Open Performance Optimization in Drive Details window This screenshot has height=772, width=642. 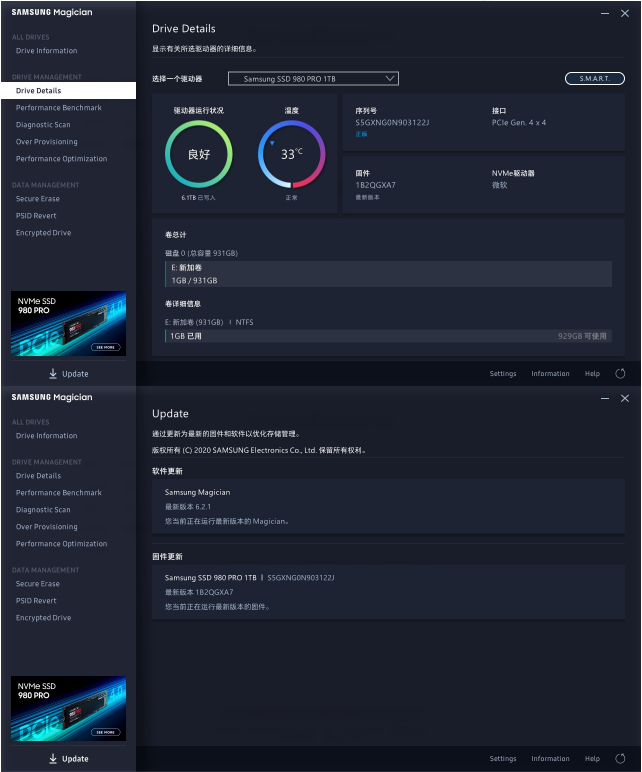coord(61,159)
